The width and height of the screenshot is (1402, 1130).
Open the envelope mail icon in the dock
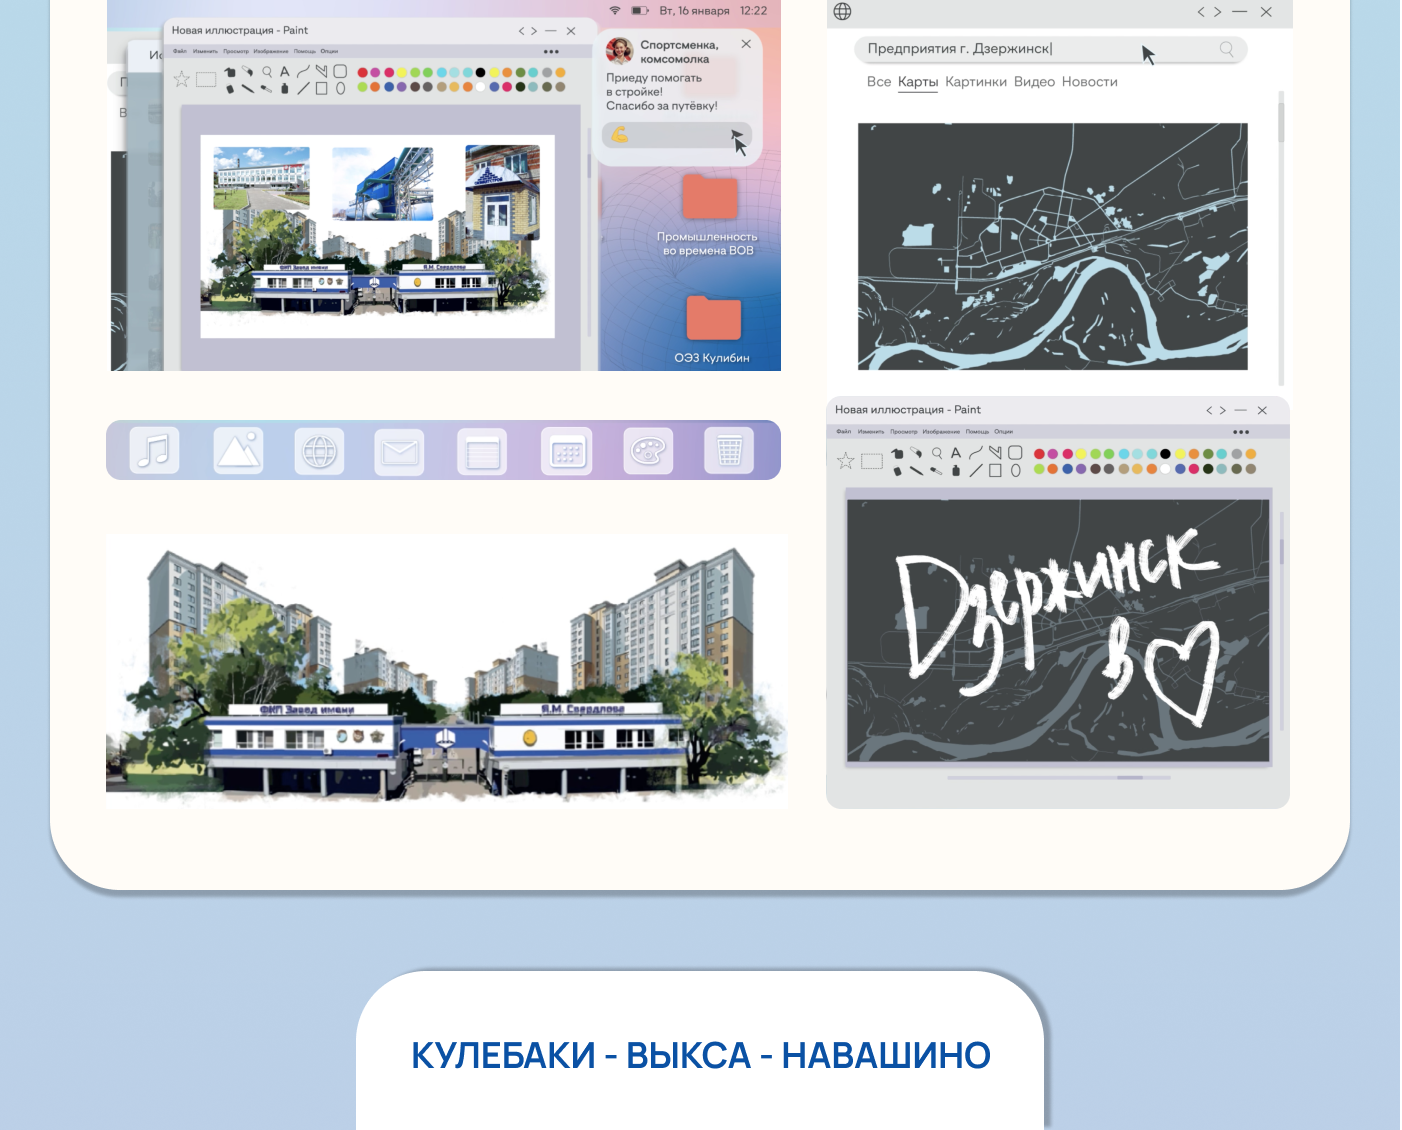pos(400,452)
